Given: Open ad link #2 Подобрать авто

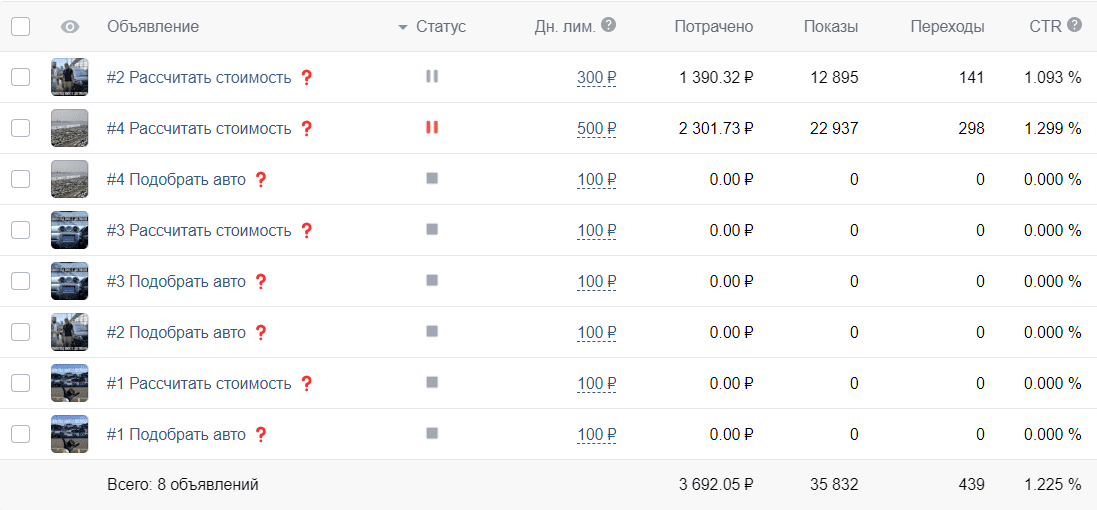Looking at the screenshot, I should [x=176, y=332].
